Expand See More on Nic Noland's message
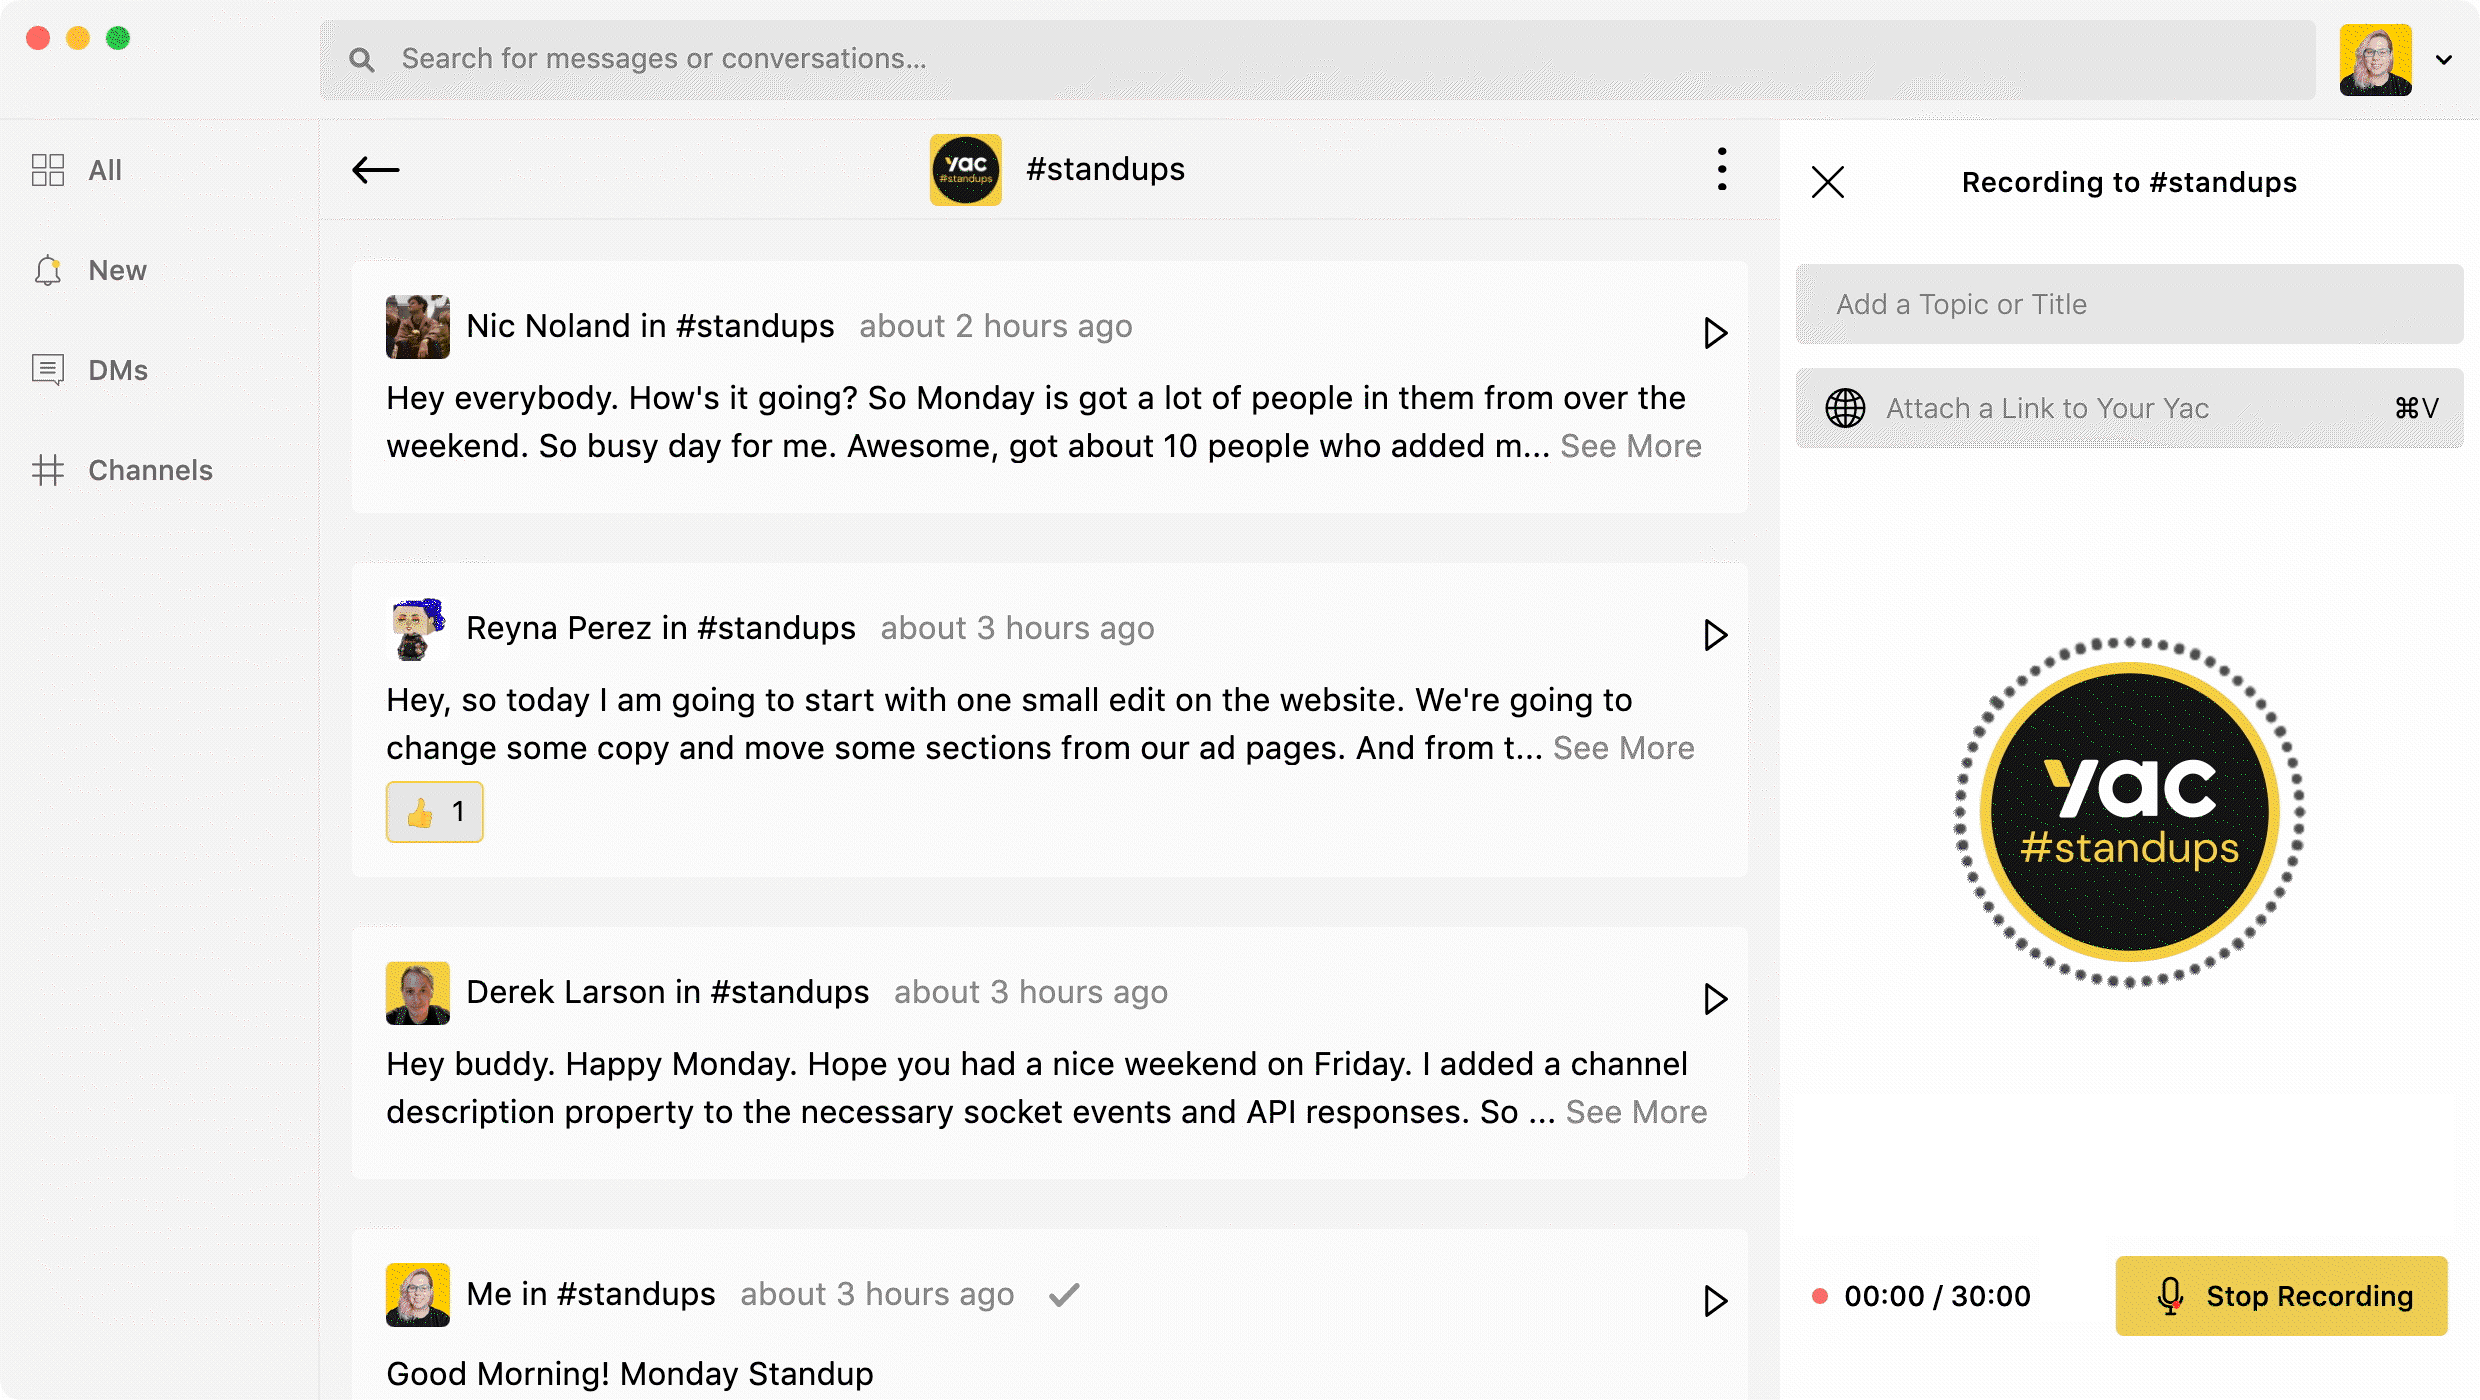The height and width of the screenshot is (1400, 2480). coord(1632,446)
